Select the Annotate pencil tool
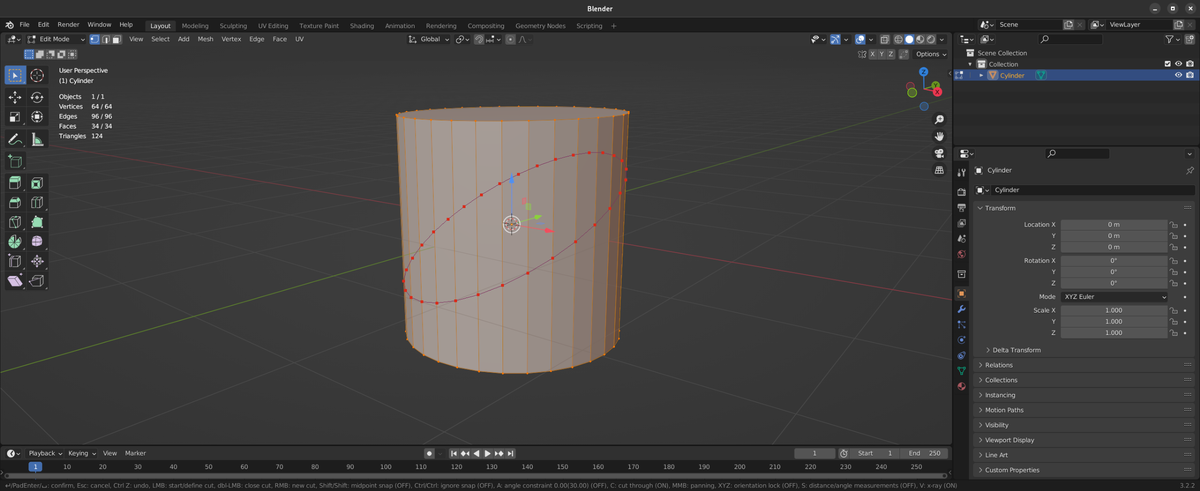Screen dimensions: 1200x491 click(15, 139)
